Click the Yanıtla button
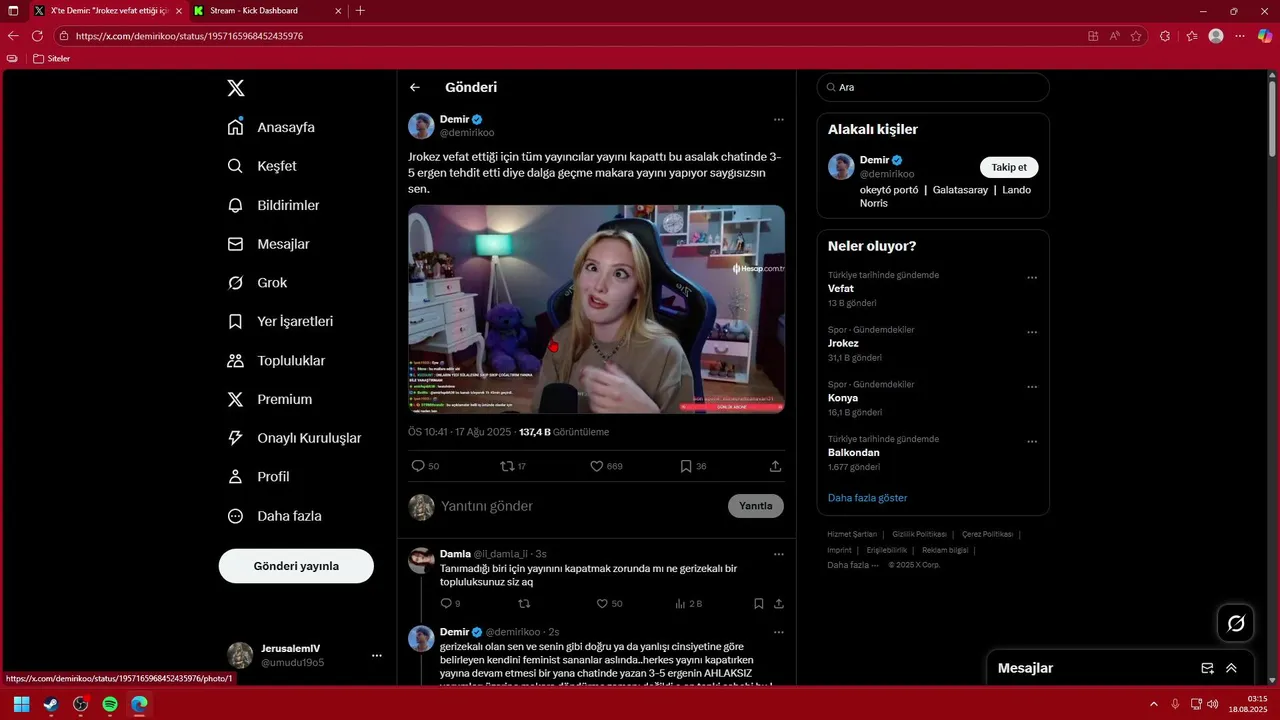The image size is (1280, 720). (x=756, y=506)
